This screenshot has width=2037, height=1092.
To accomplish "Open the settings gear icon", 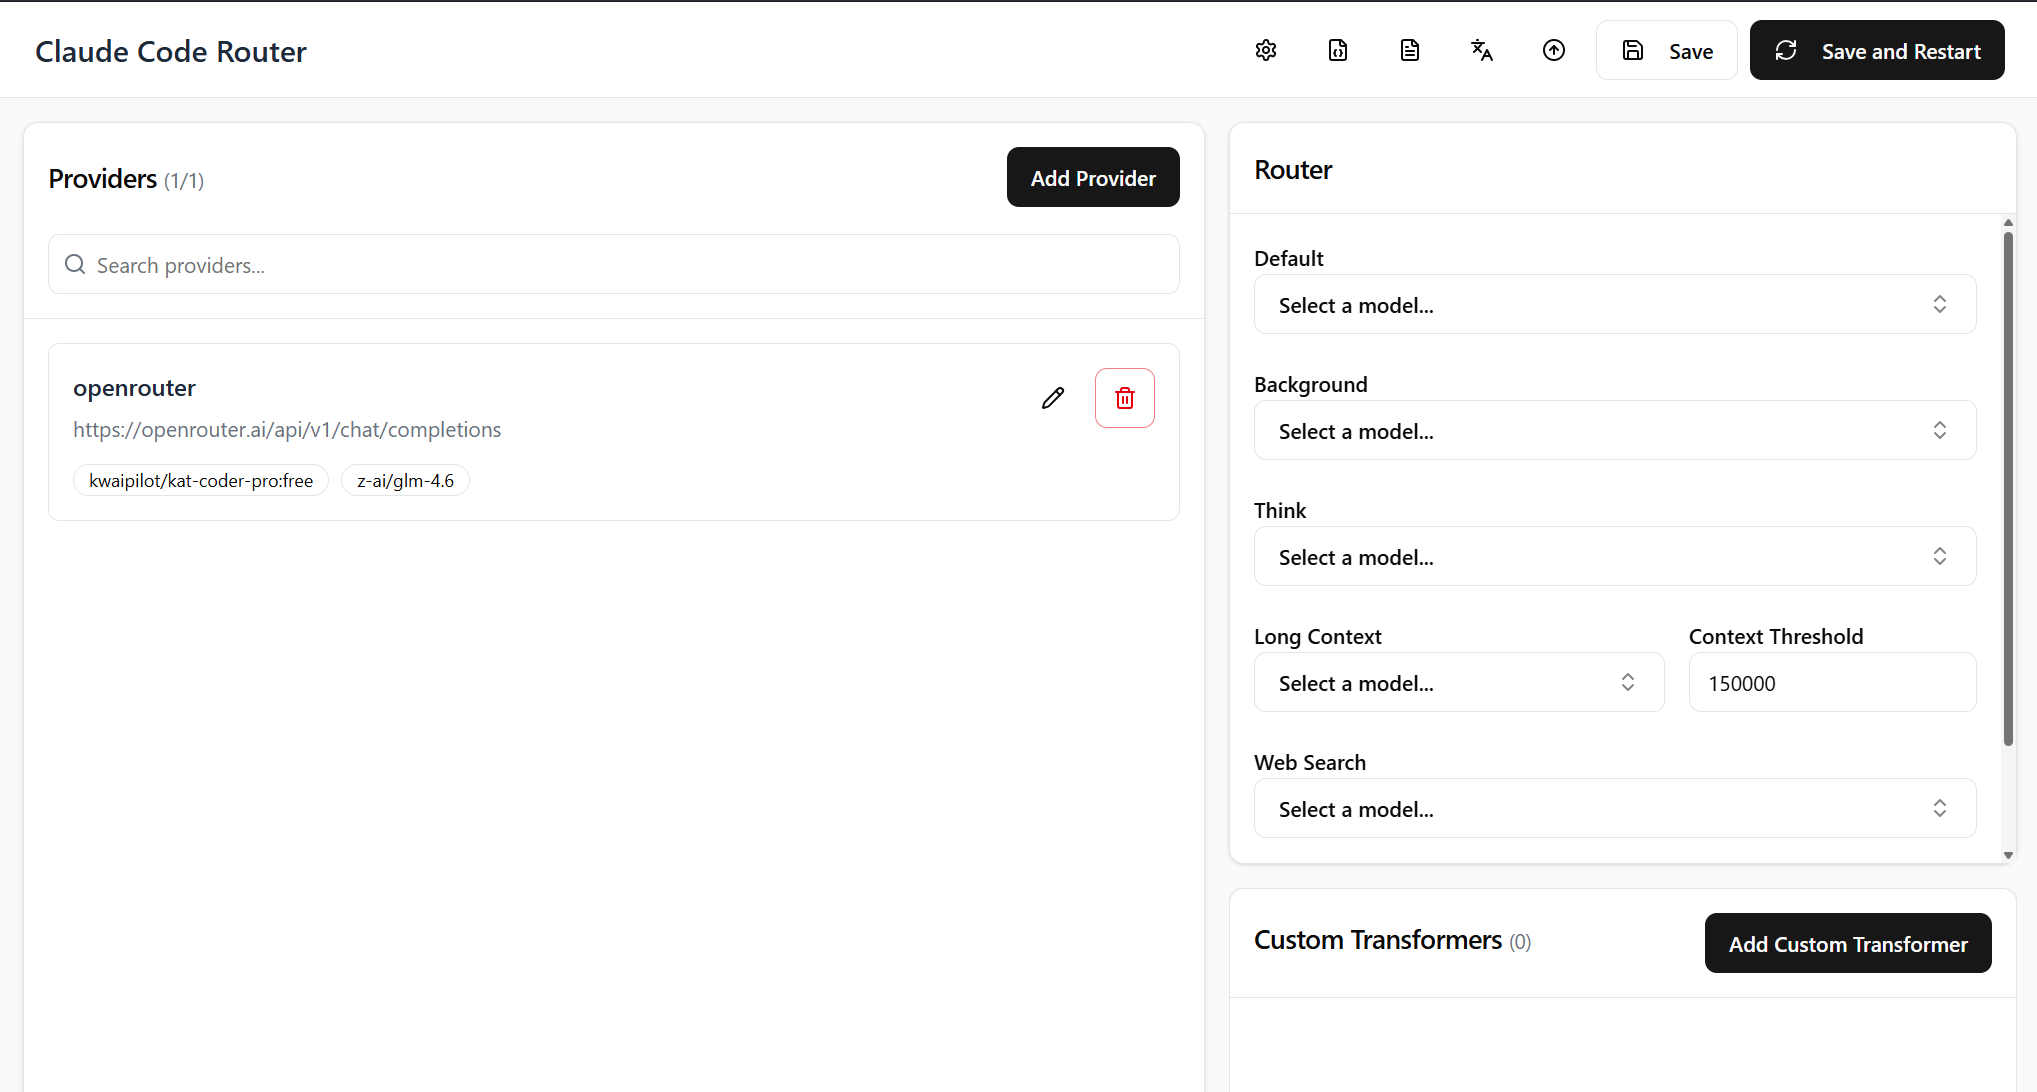I will tap(1266, 50).
